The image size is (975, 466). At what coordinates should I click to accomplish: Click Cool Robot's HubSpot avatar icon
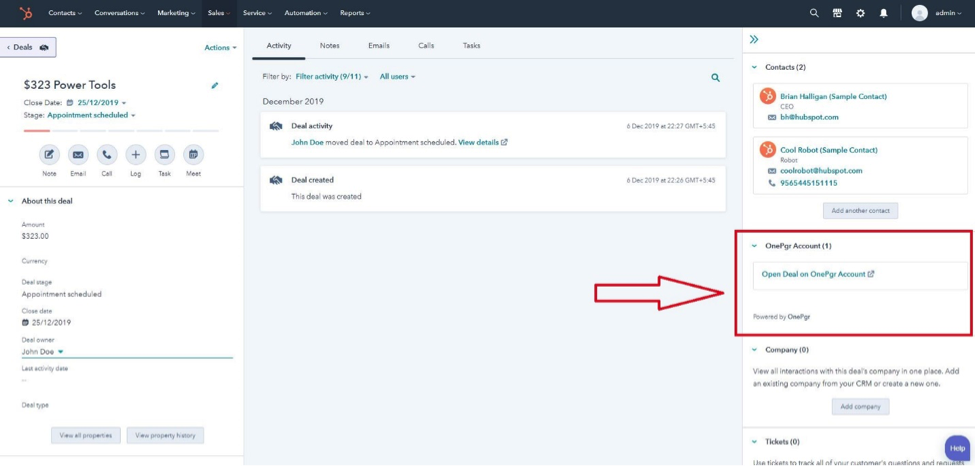(x=768, y=149)
